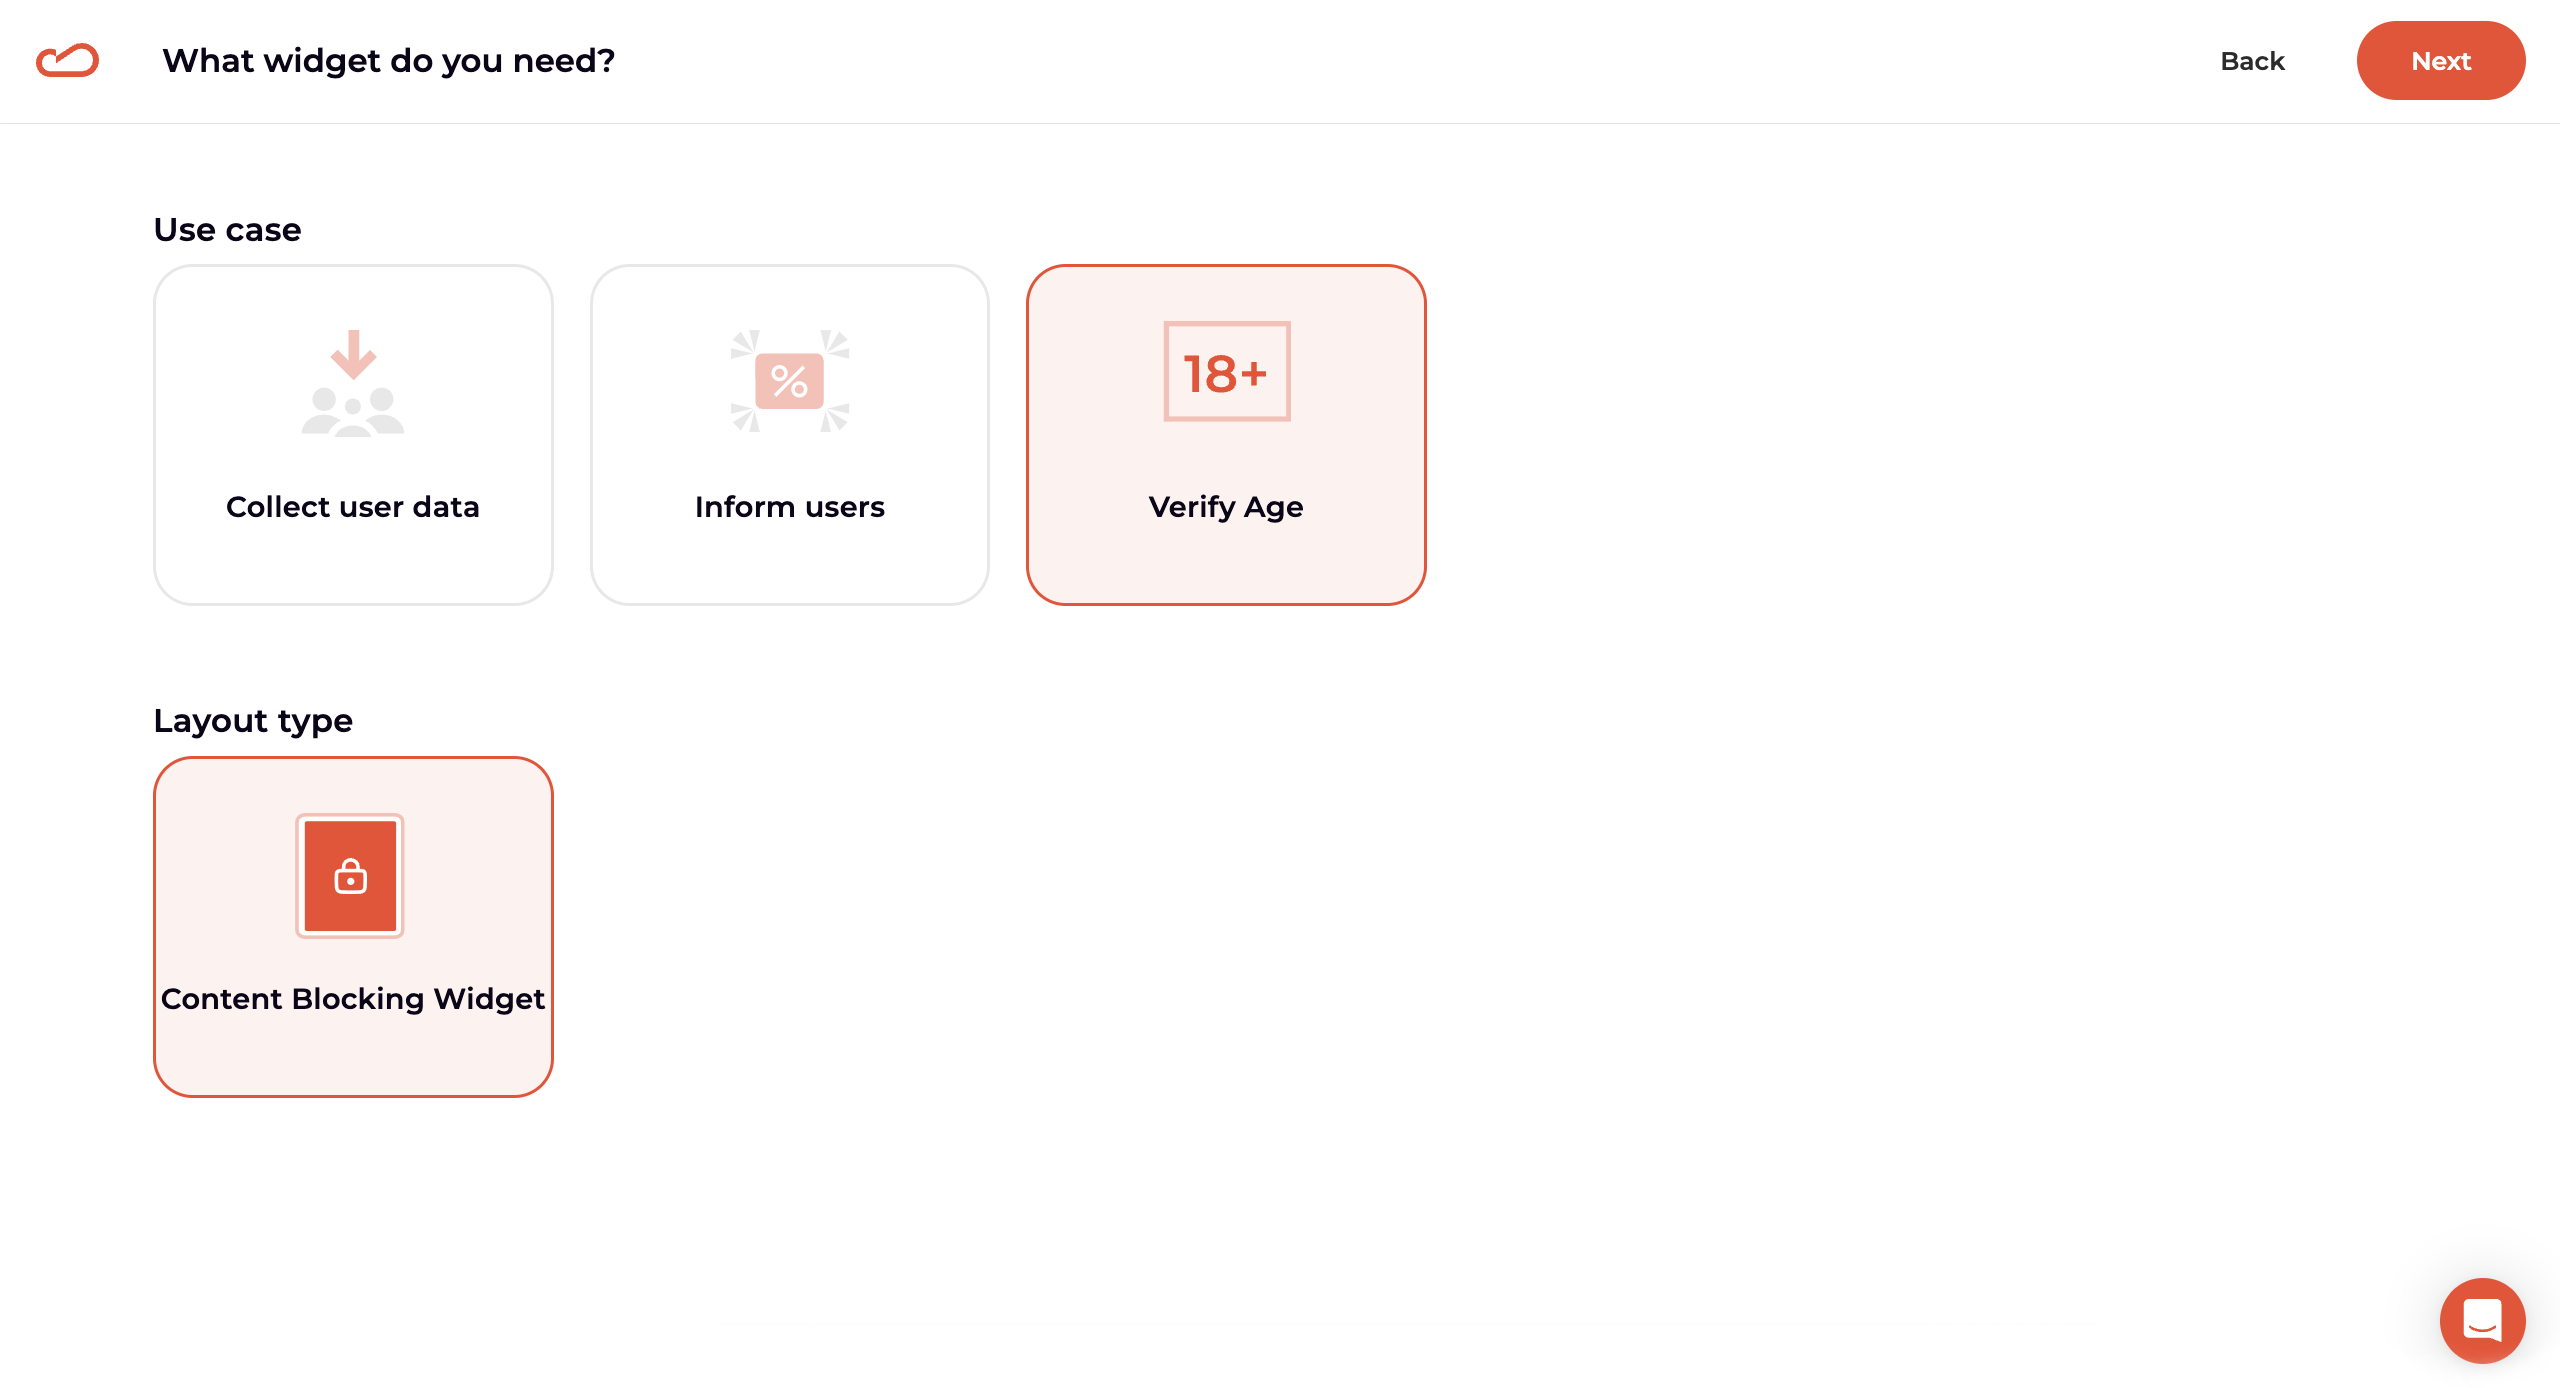Open the chat support bubble in bottom right
Image resolution: width=2560 pixels, height=1388 pixels.
(2482, 1320)
